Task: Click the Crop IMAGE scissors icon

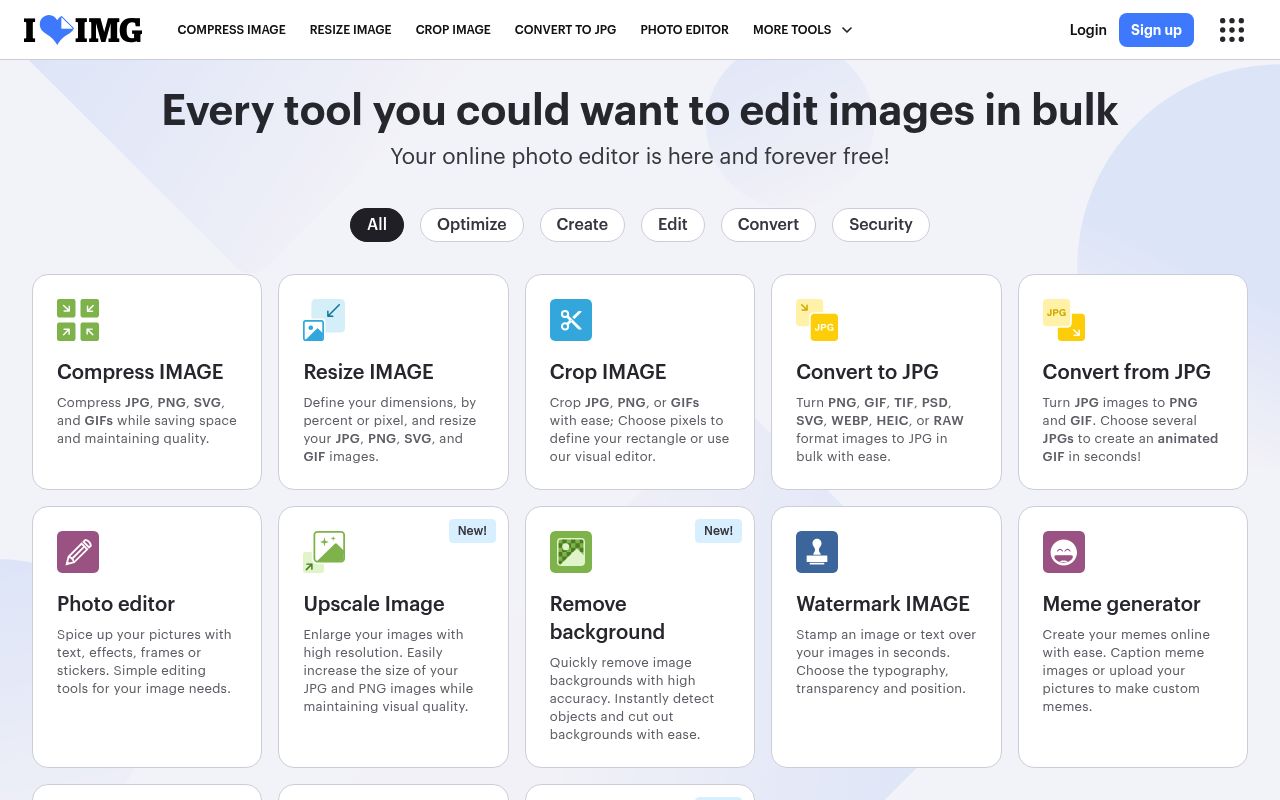Action: click(571, 320)
